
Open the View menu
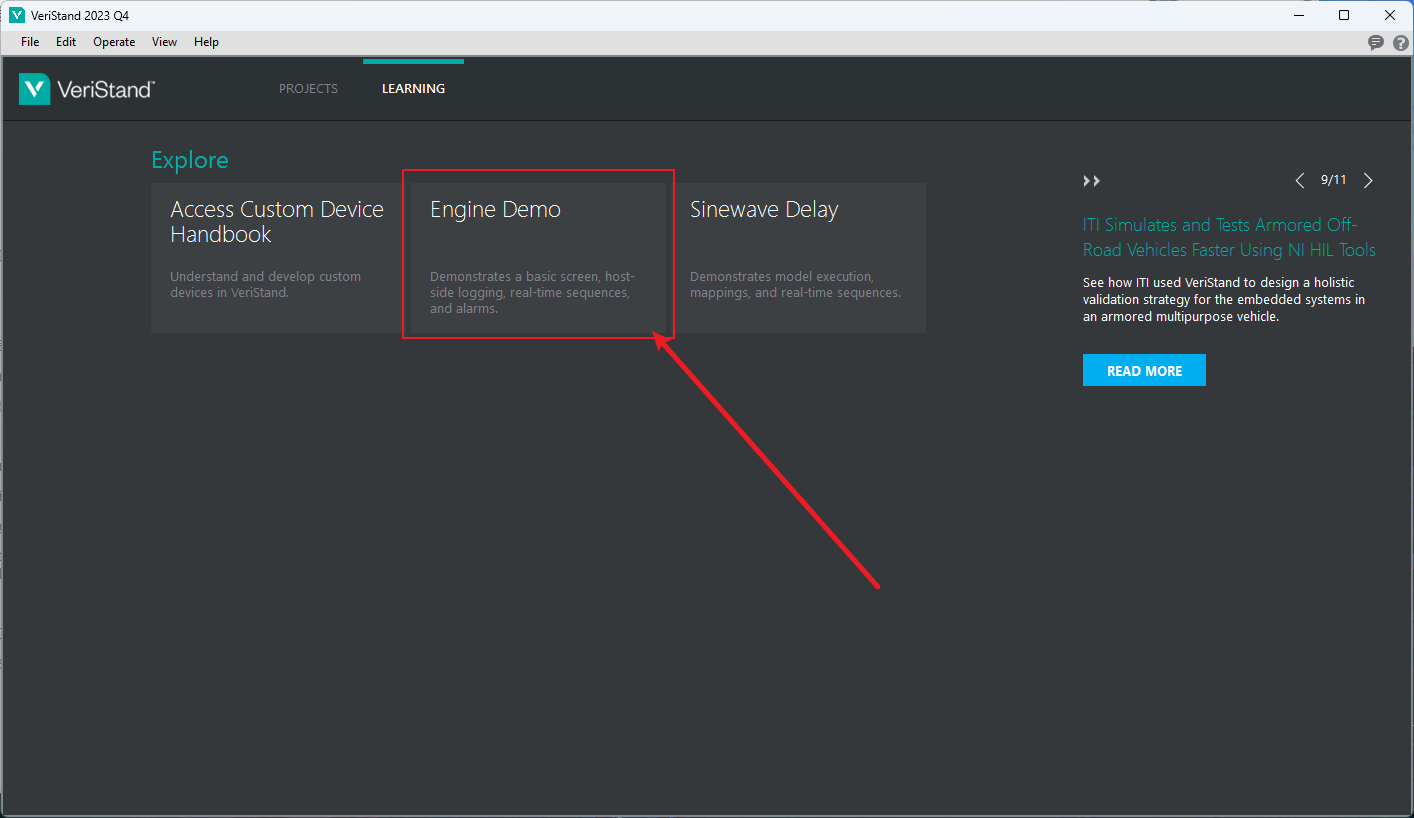[164, 42]
